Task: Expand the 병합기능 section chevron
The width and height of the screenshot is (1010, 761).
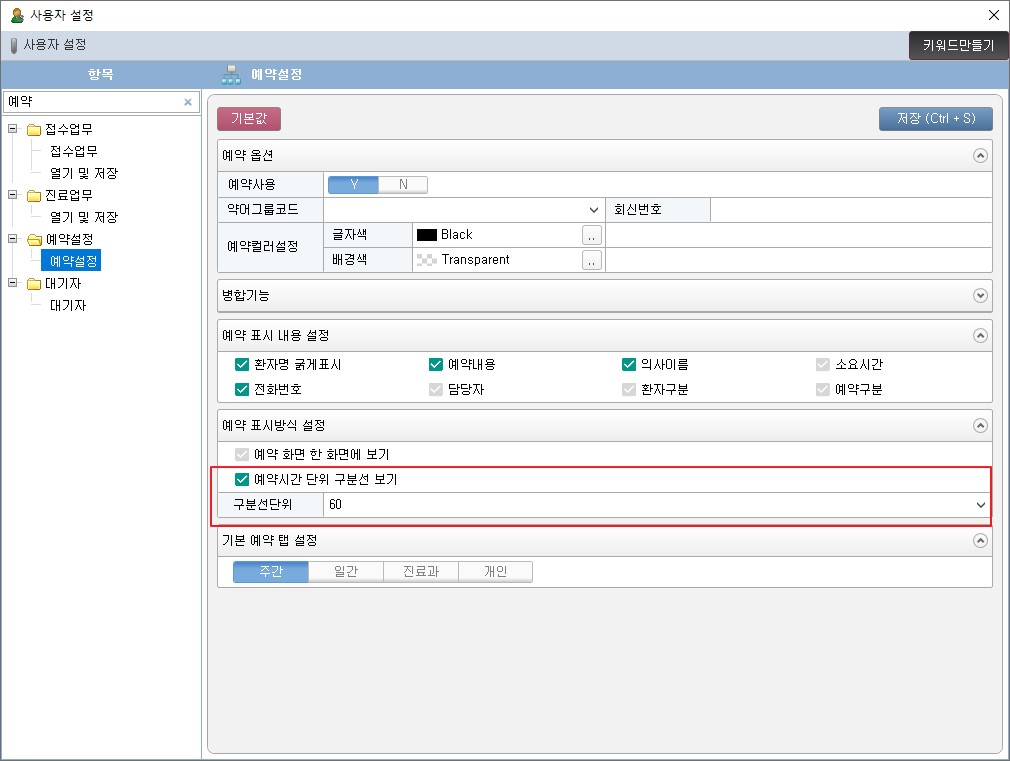Action: 980,296
